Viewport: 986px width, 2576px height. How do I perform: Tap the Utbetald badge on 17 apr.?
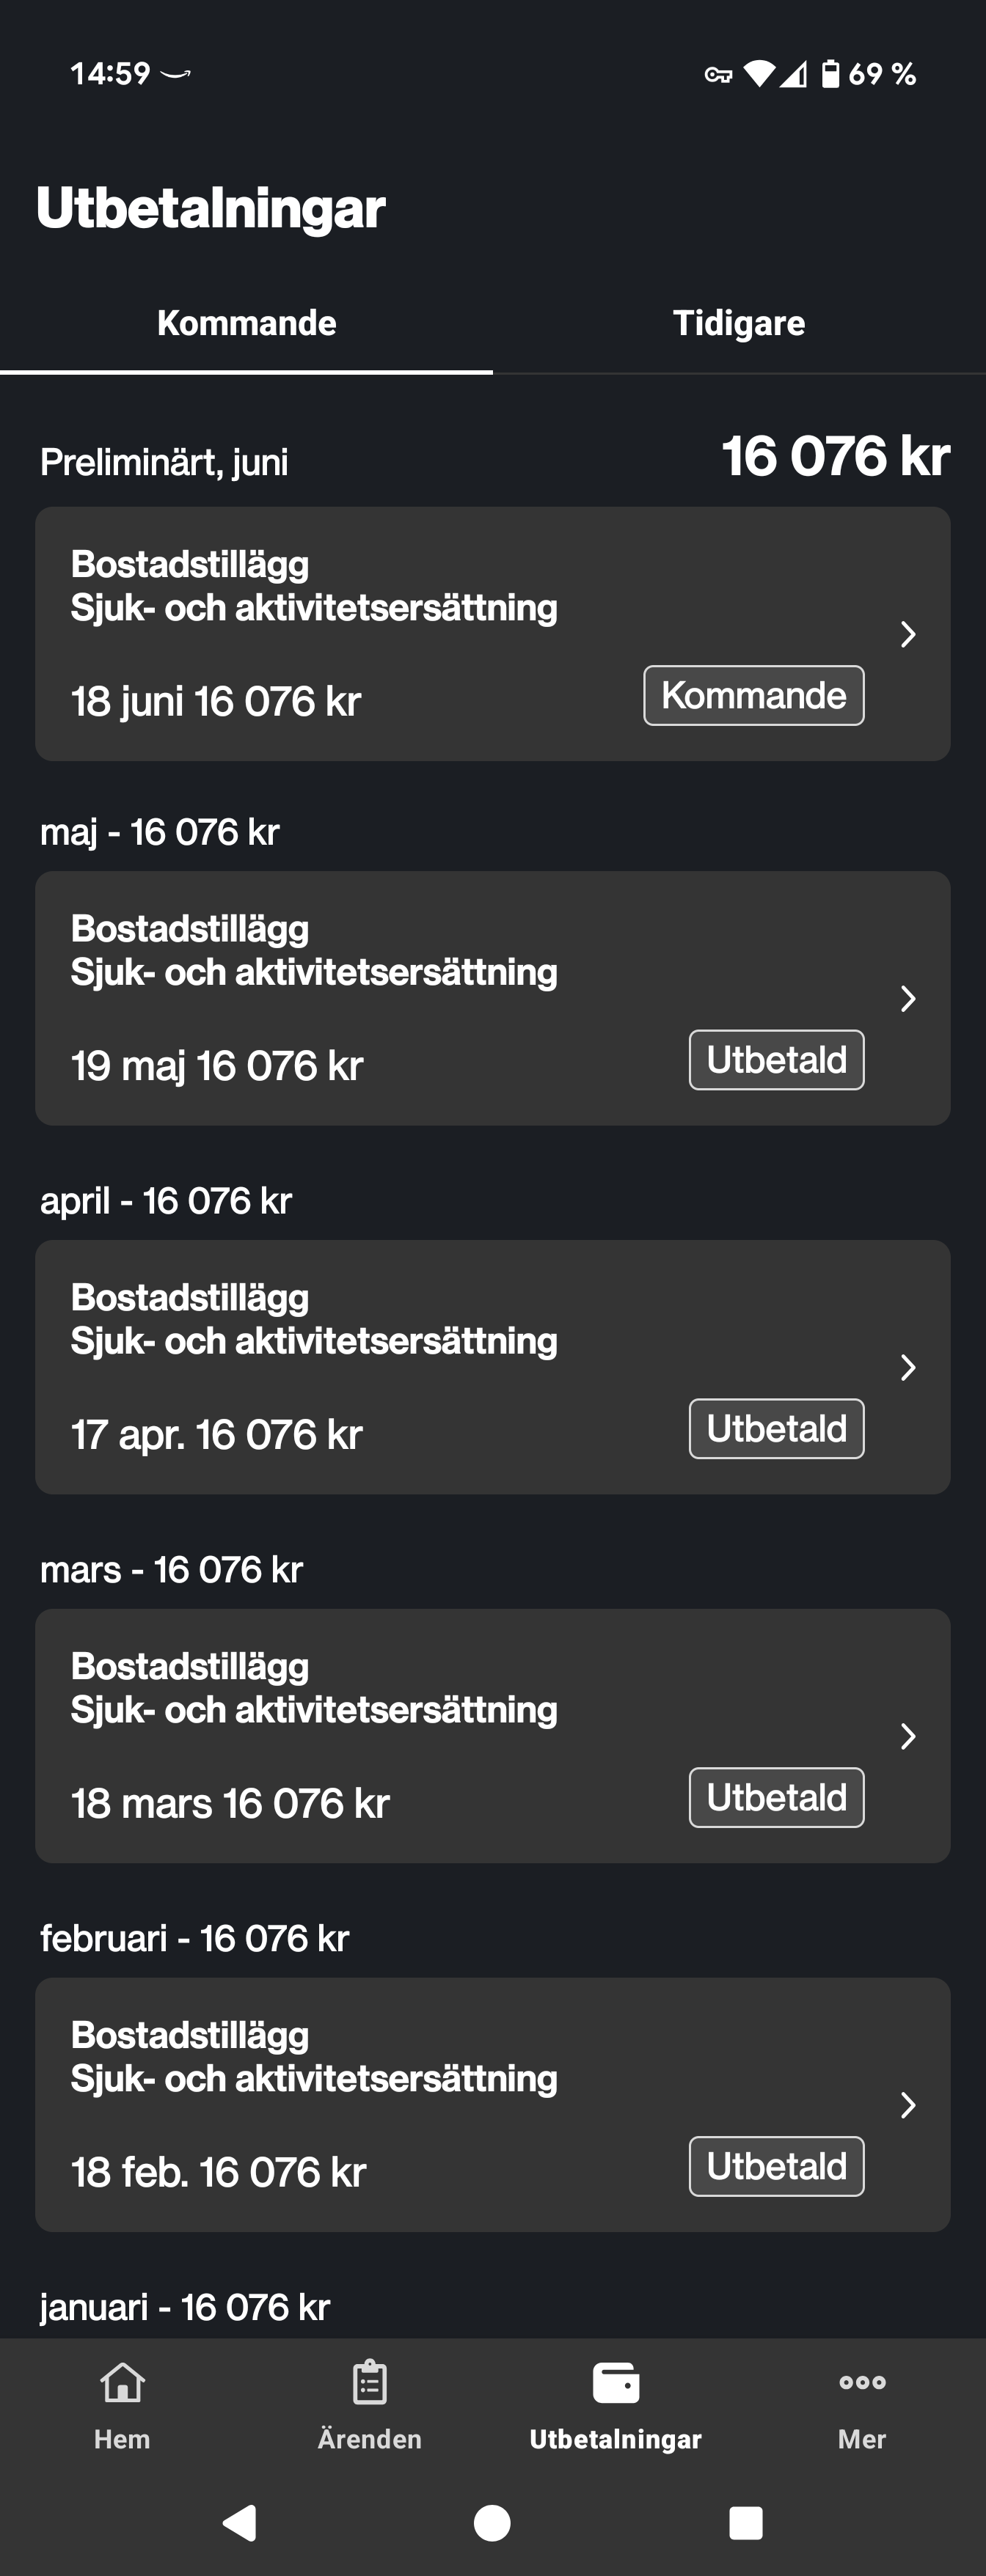[x=777, y=1429]
